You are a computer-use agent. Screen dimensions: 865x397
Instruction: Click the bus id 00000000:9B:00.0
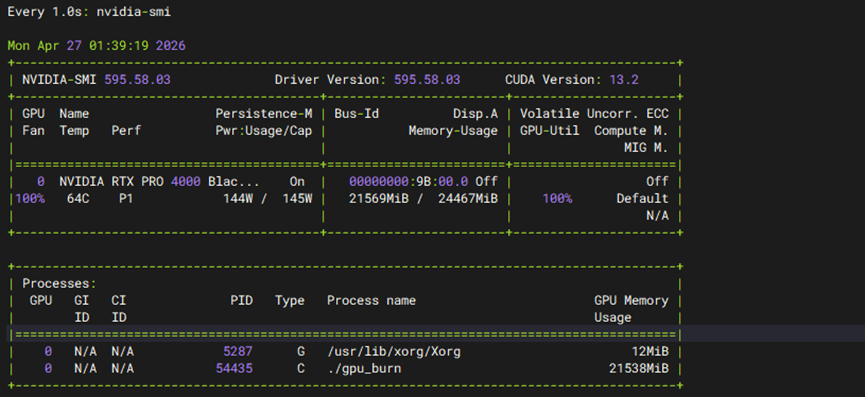[409, 181]
